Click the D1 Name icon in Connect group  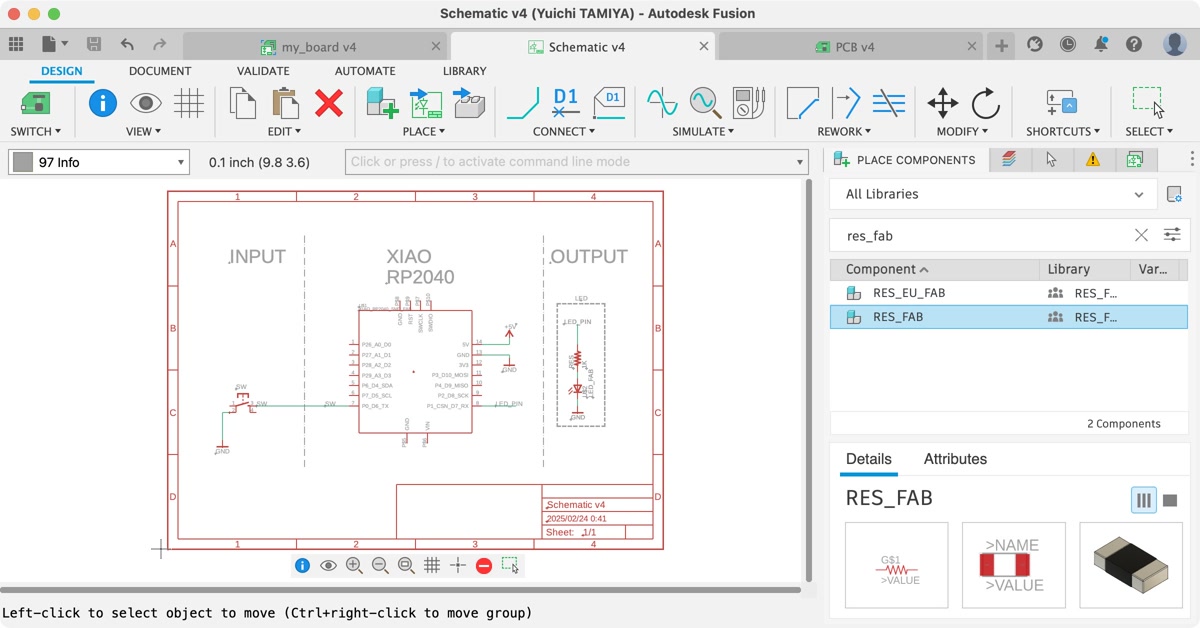click(566, 103)
